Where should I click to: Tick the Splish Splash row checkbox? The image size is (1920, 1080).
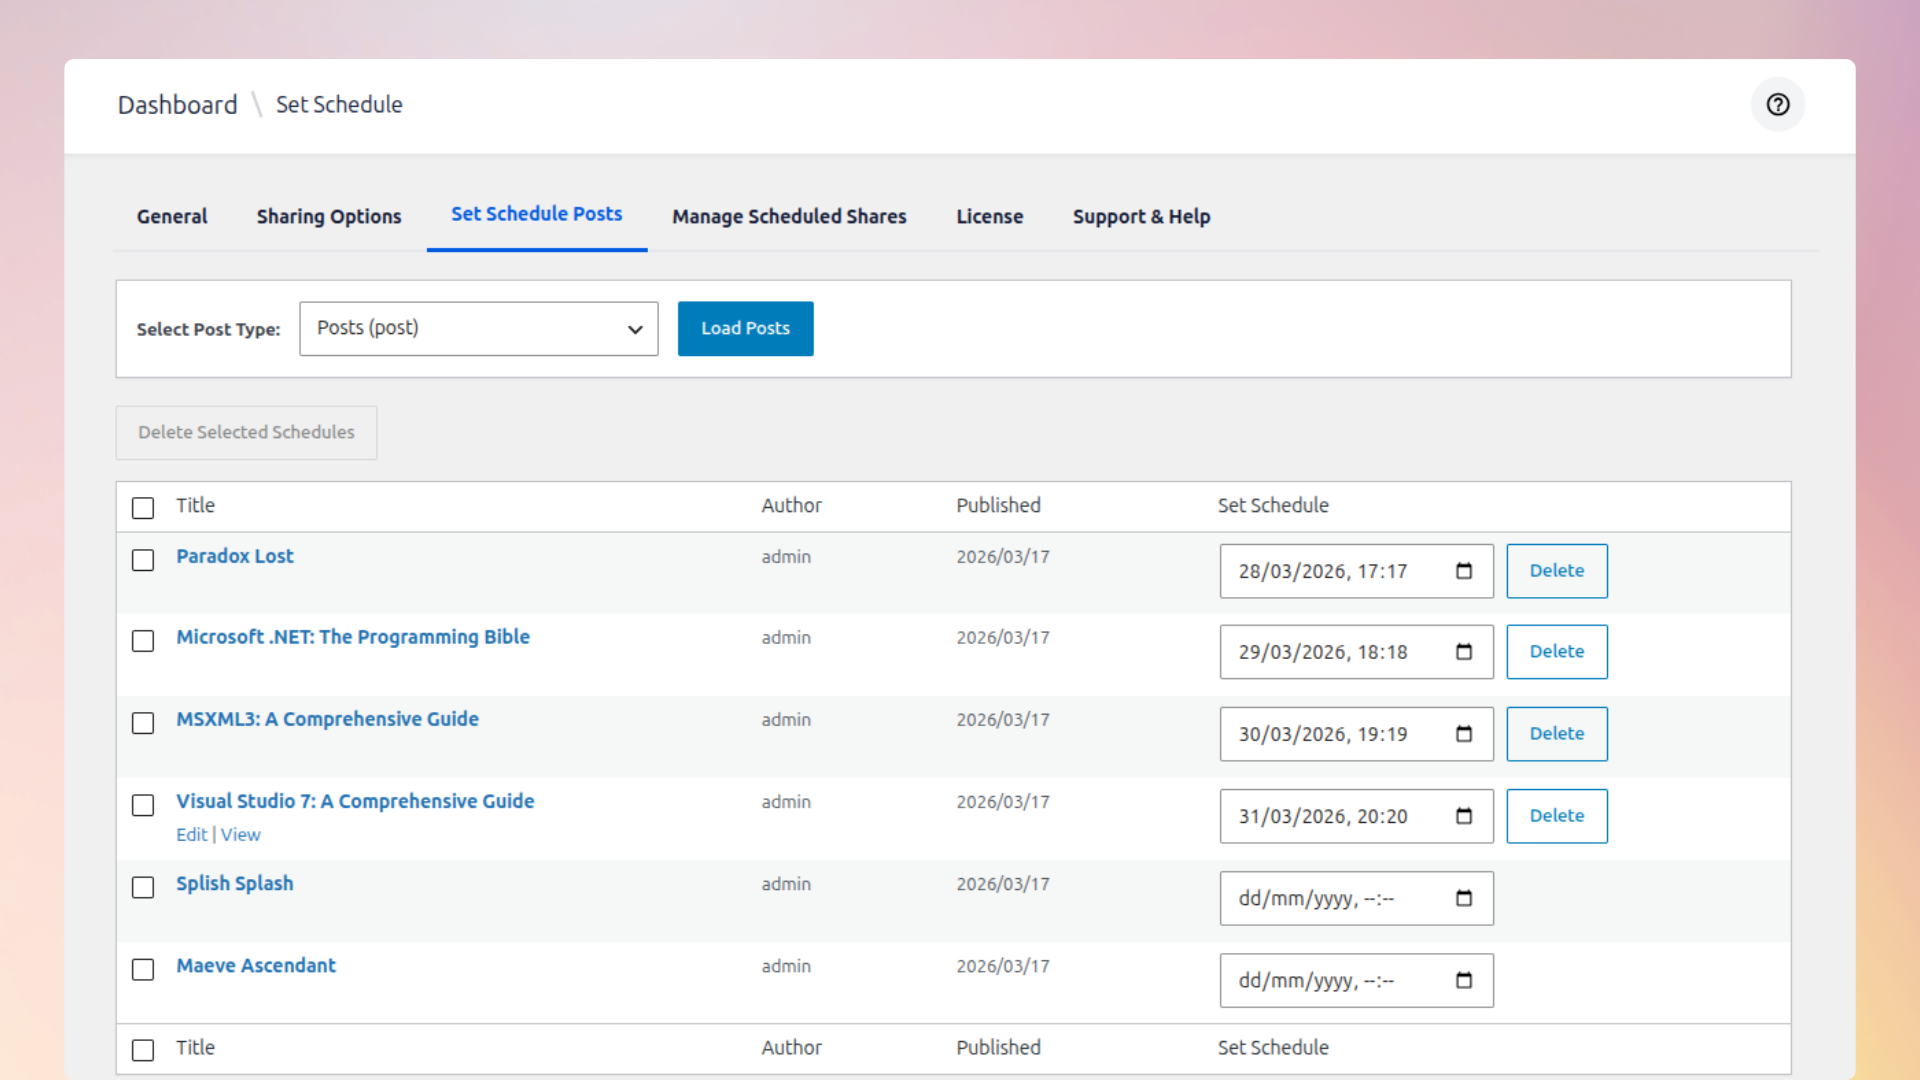(143, 887)
